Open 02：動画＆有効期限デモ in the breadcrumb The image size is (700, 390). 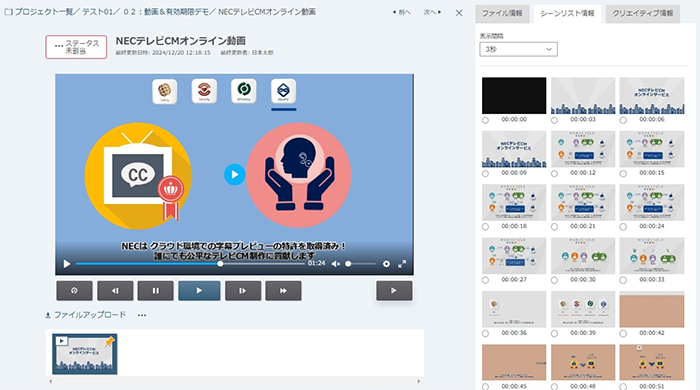click(x=167, y=12)
